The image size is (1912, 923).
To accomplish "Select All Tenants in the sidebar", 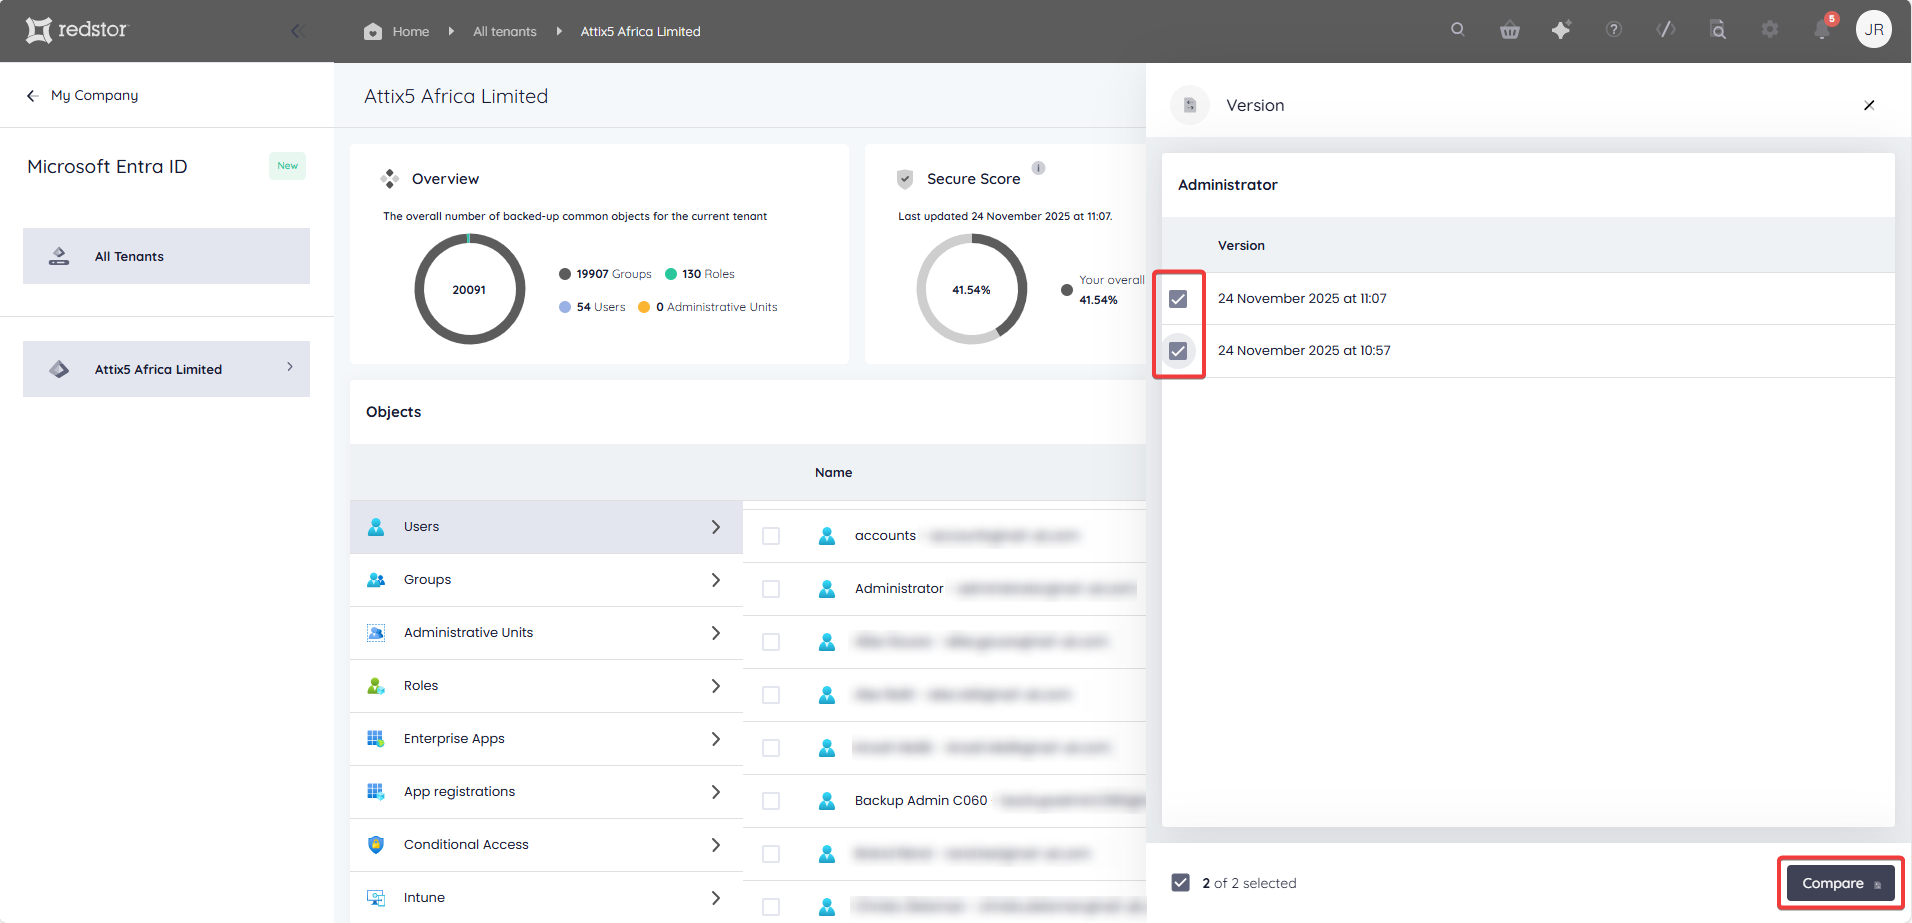I will coord(166,256).
